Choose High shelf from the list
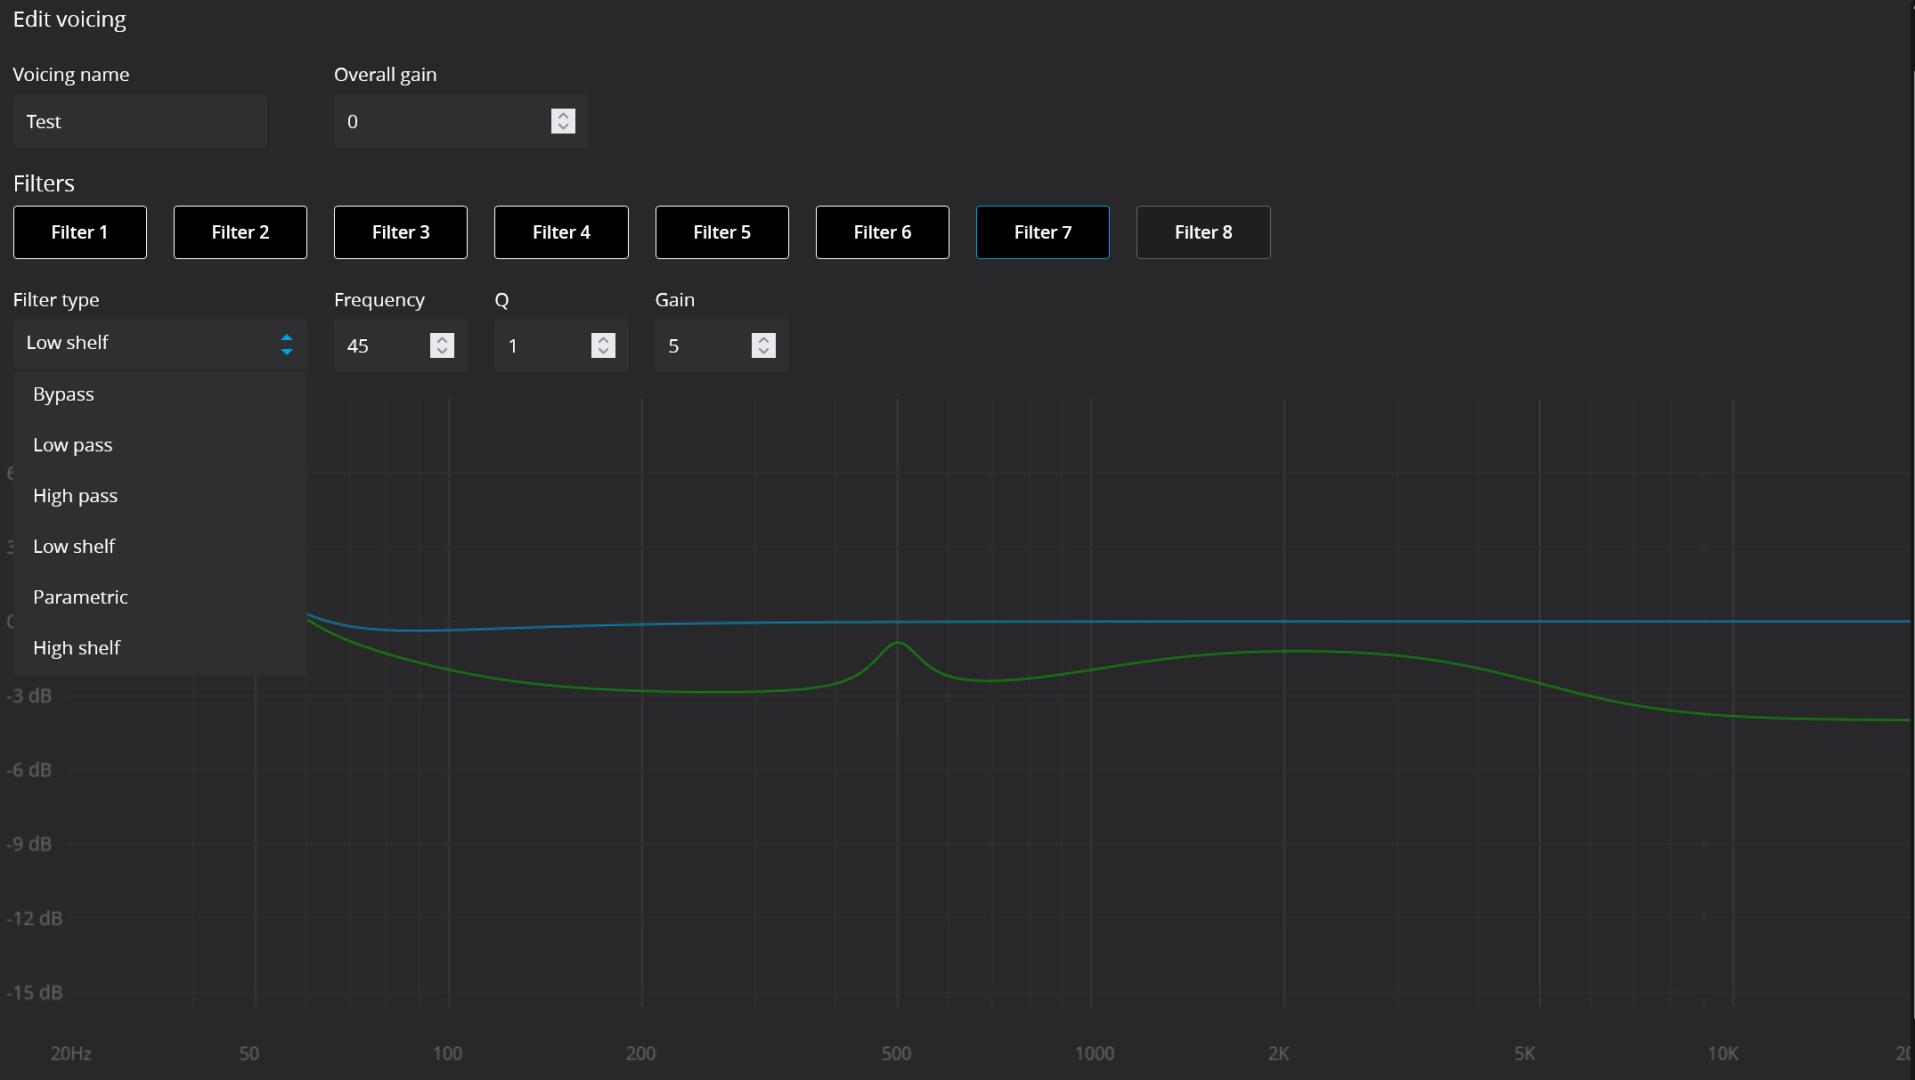The height and width of the screenshot is (1080, 1915). pyautogui.click(x=77, y=648)
